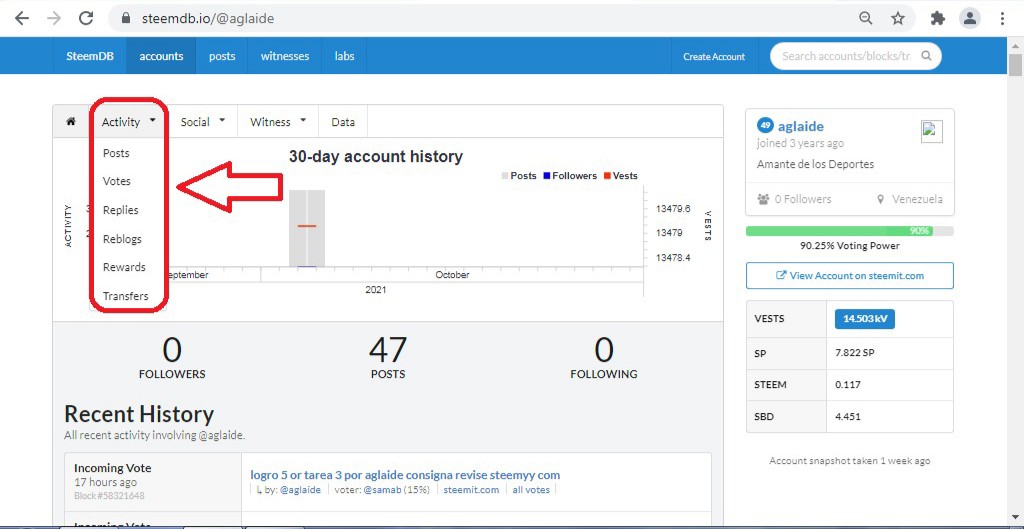This screenshot has height=529, width=1024.
Task: Click the gray posts bar in history chart
Action: pyautogui.click(x=307, y=228)
